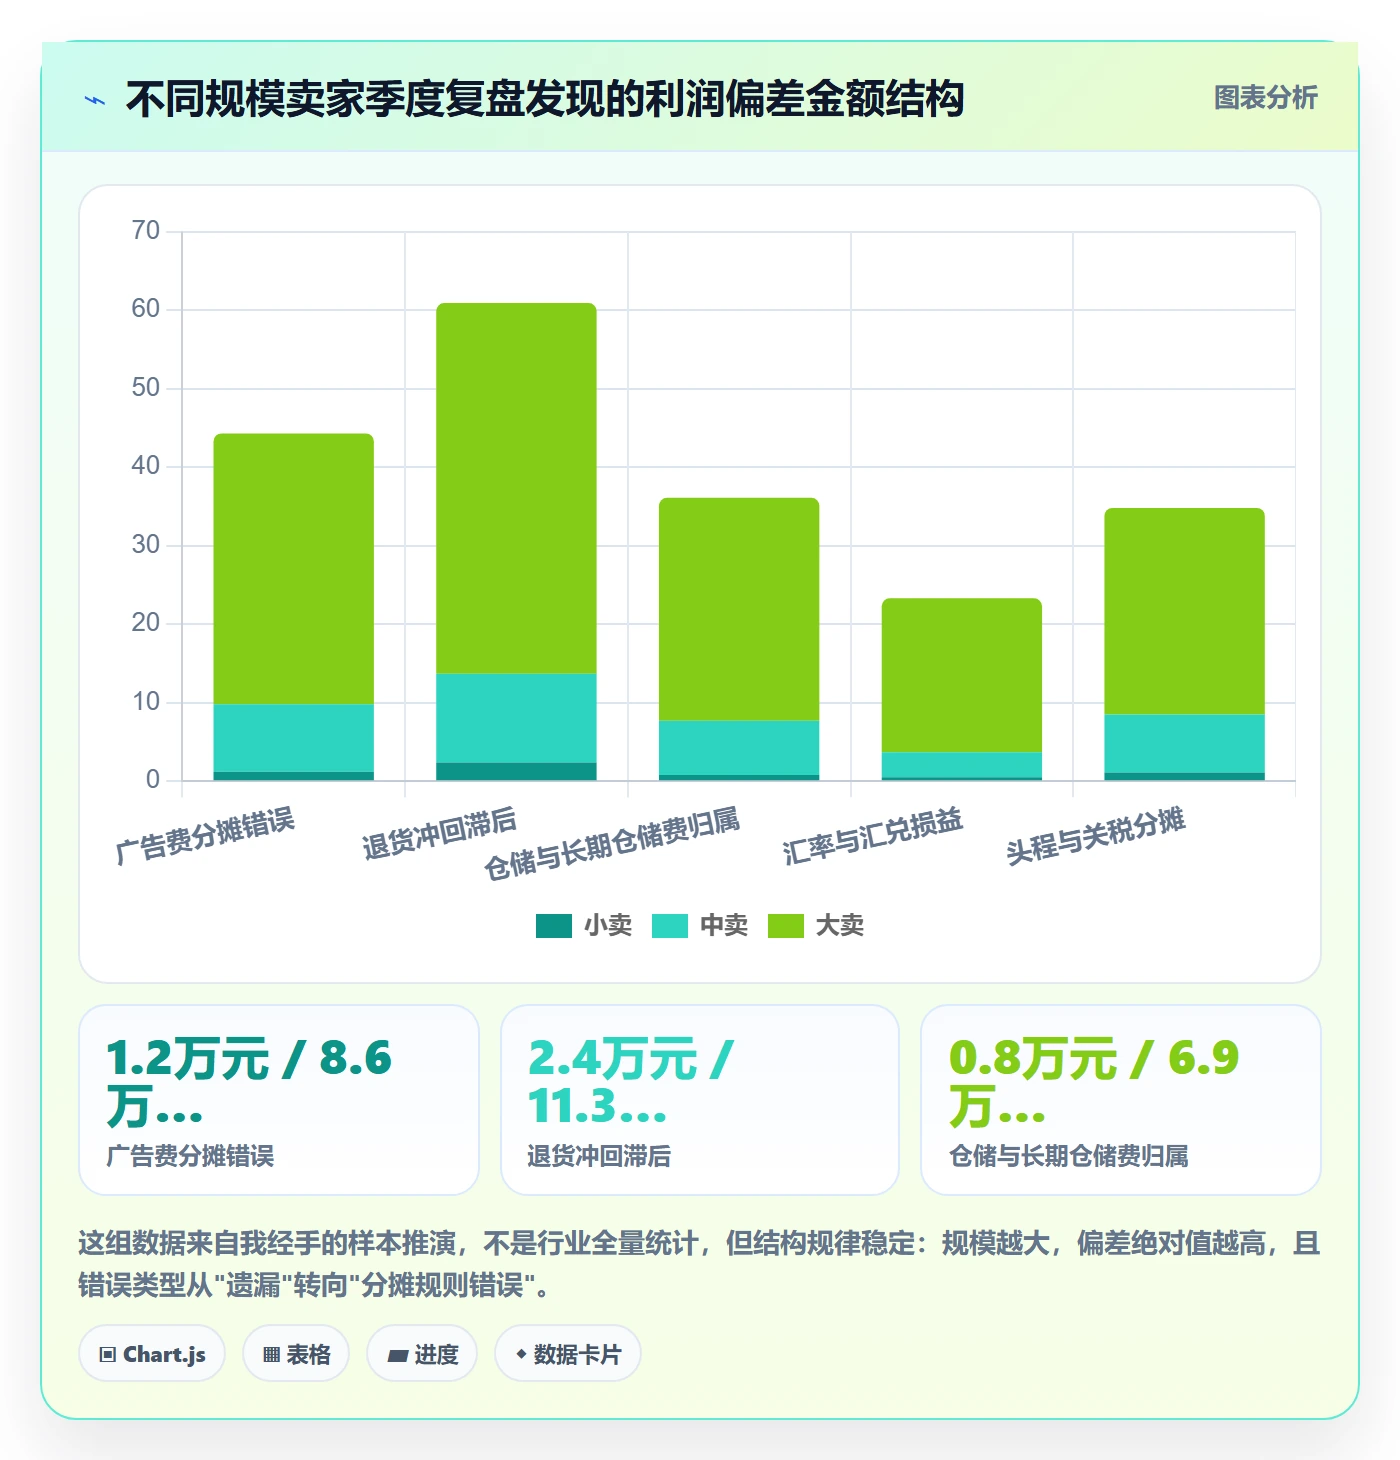1400x1460 pixels.
Task: Click the 数据卡片 tag chip
Action: [x=568, y=1354]
